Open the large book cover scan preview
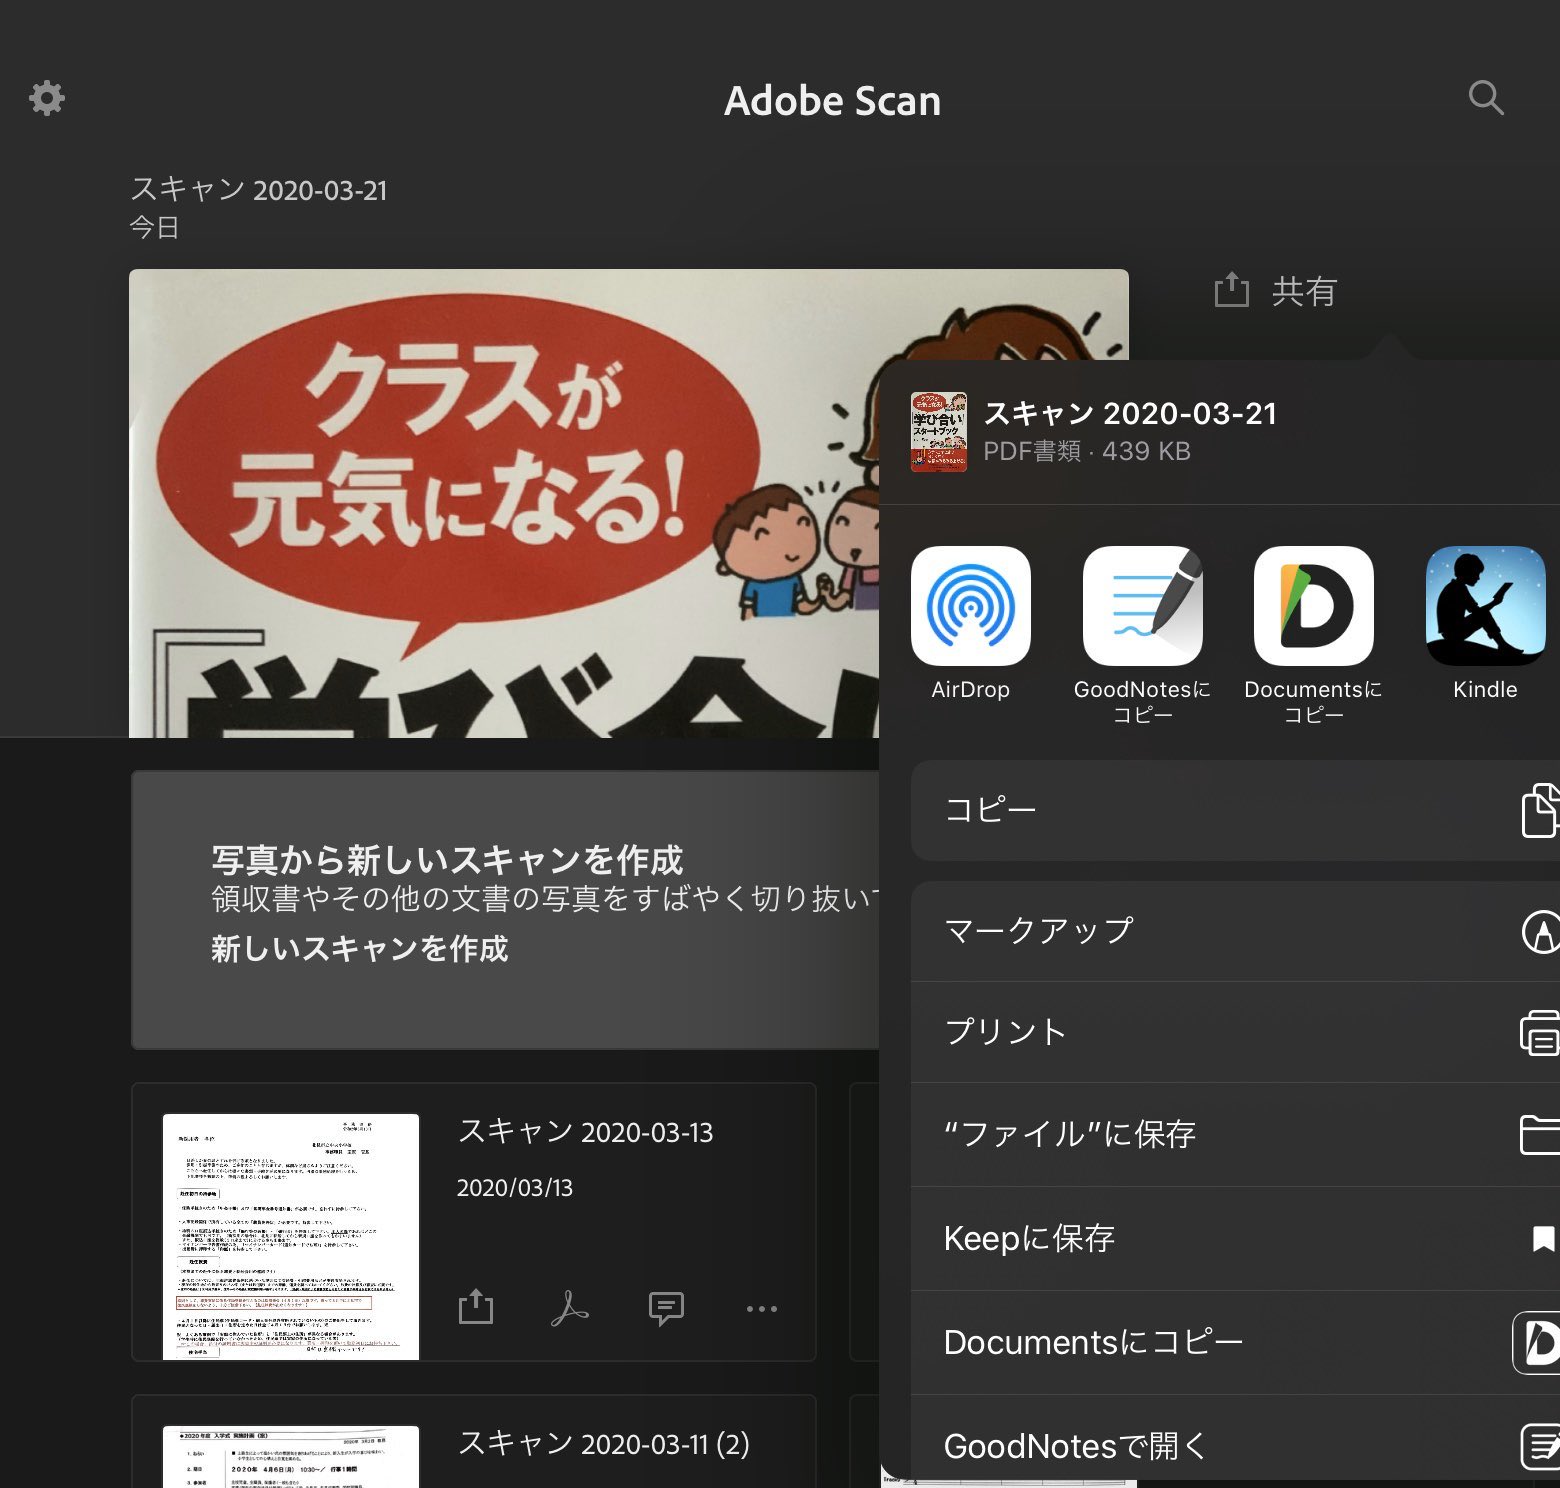This screenshot has height=1488, width=1560. pos(504,504)
